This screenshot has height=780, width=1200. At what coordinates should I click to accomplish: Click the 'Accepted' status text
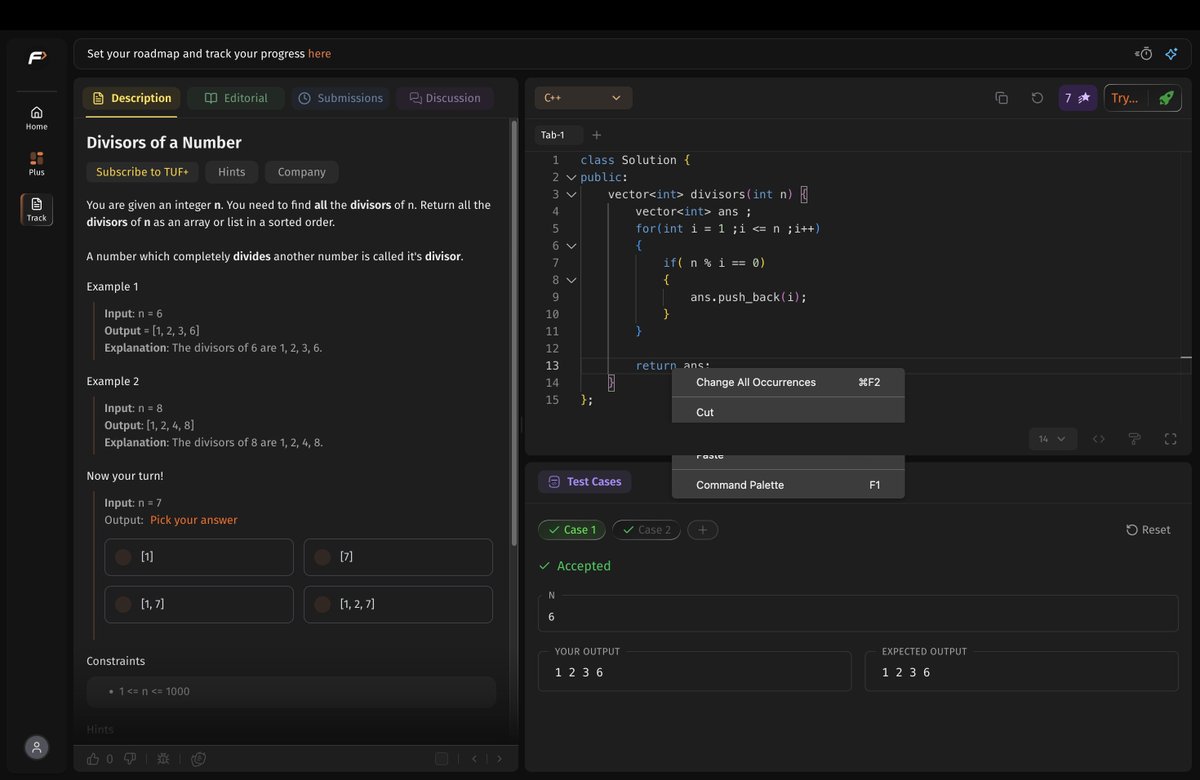click(583, 566)
